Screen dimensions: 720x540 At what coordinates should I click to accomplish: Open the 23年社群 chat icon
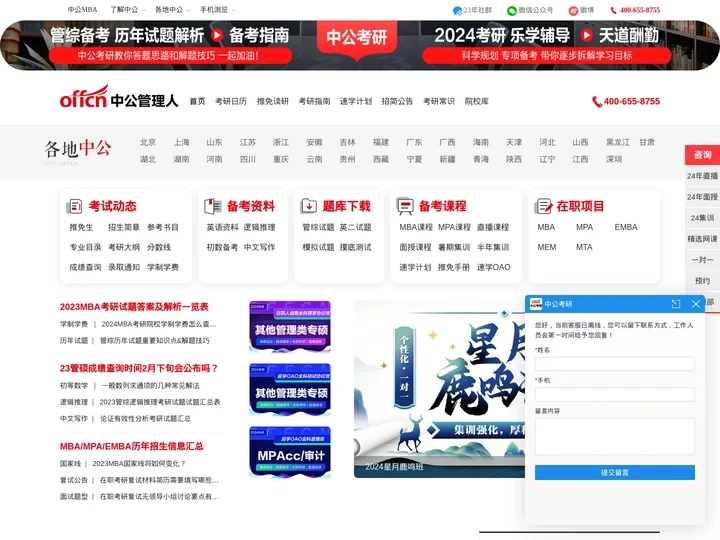[457, 11]
